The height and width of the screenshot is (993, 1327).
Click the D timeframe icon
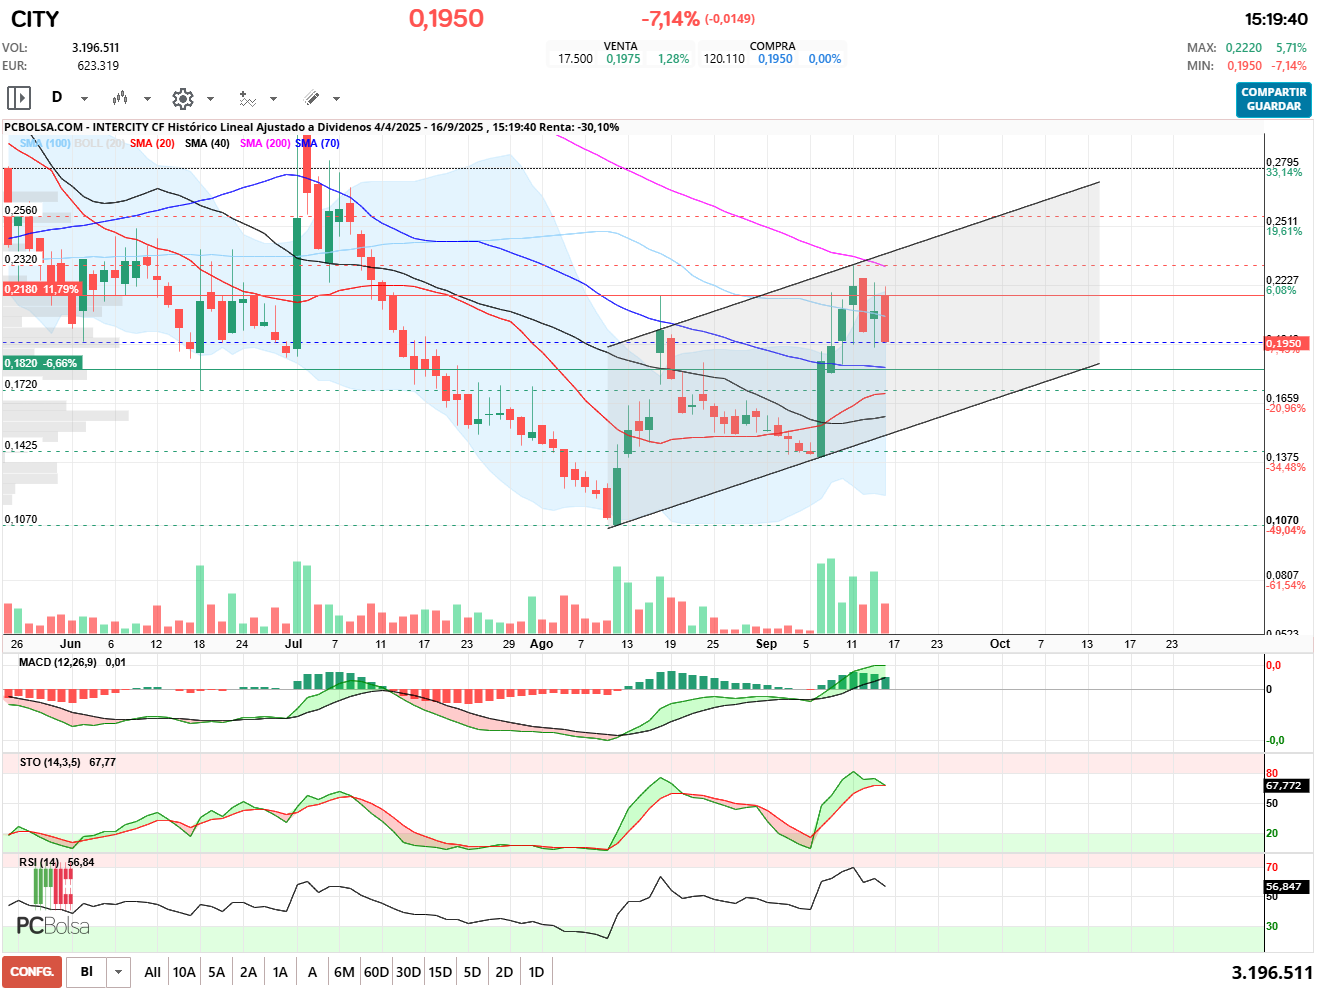point(57,98)
